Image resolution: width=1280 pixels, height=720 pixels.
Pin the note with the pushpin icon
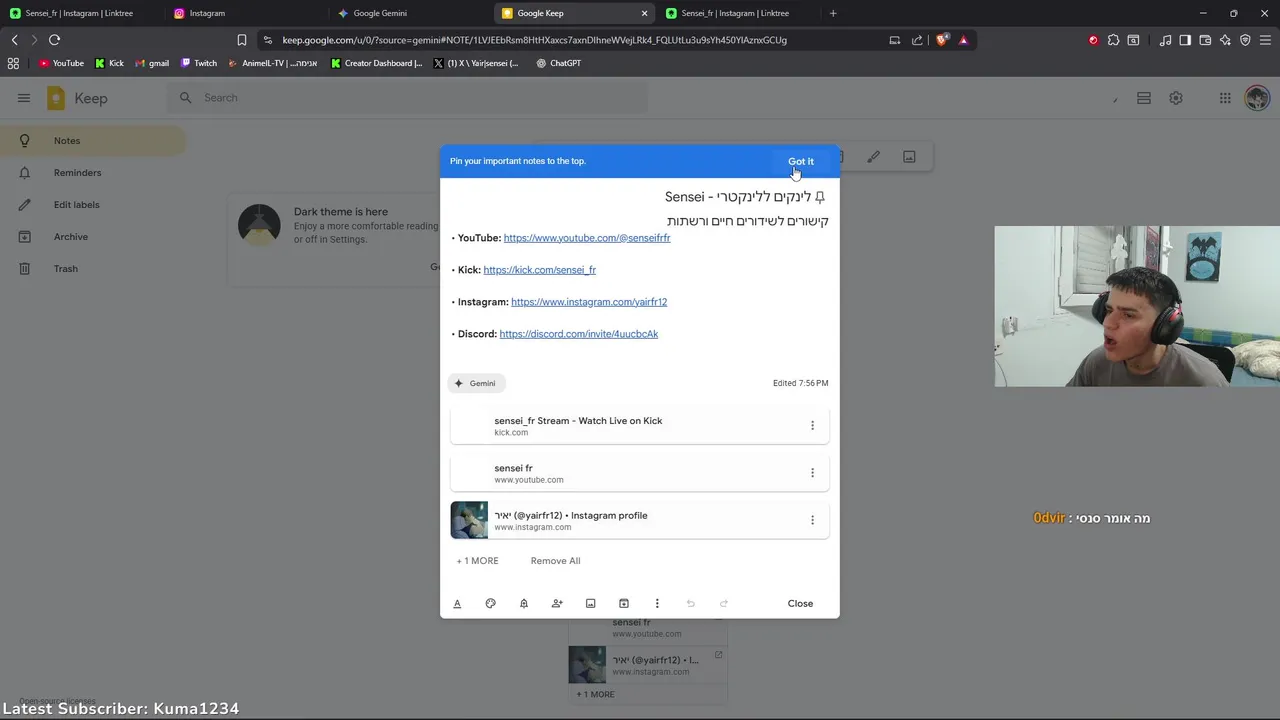tap(820, 197)
